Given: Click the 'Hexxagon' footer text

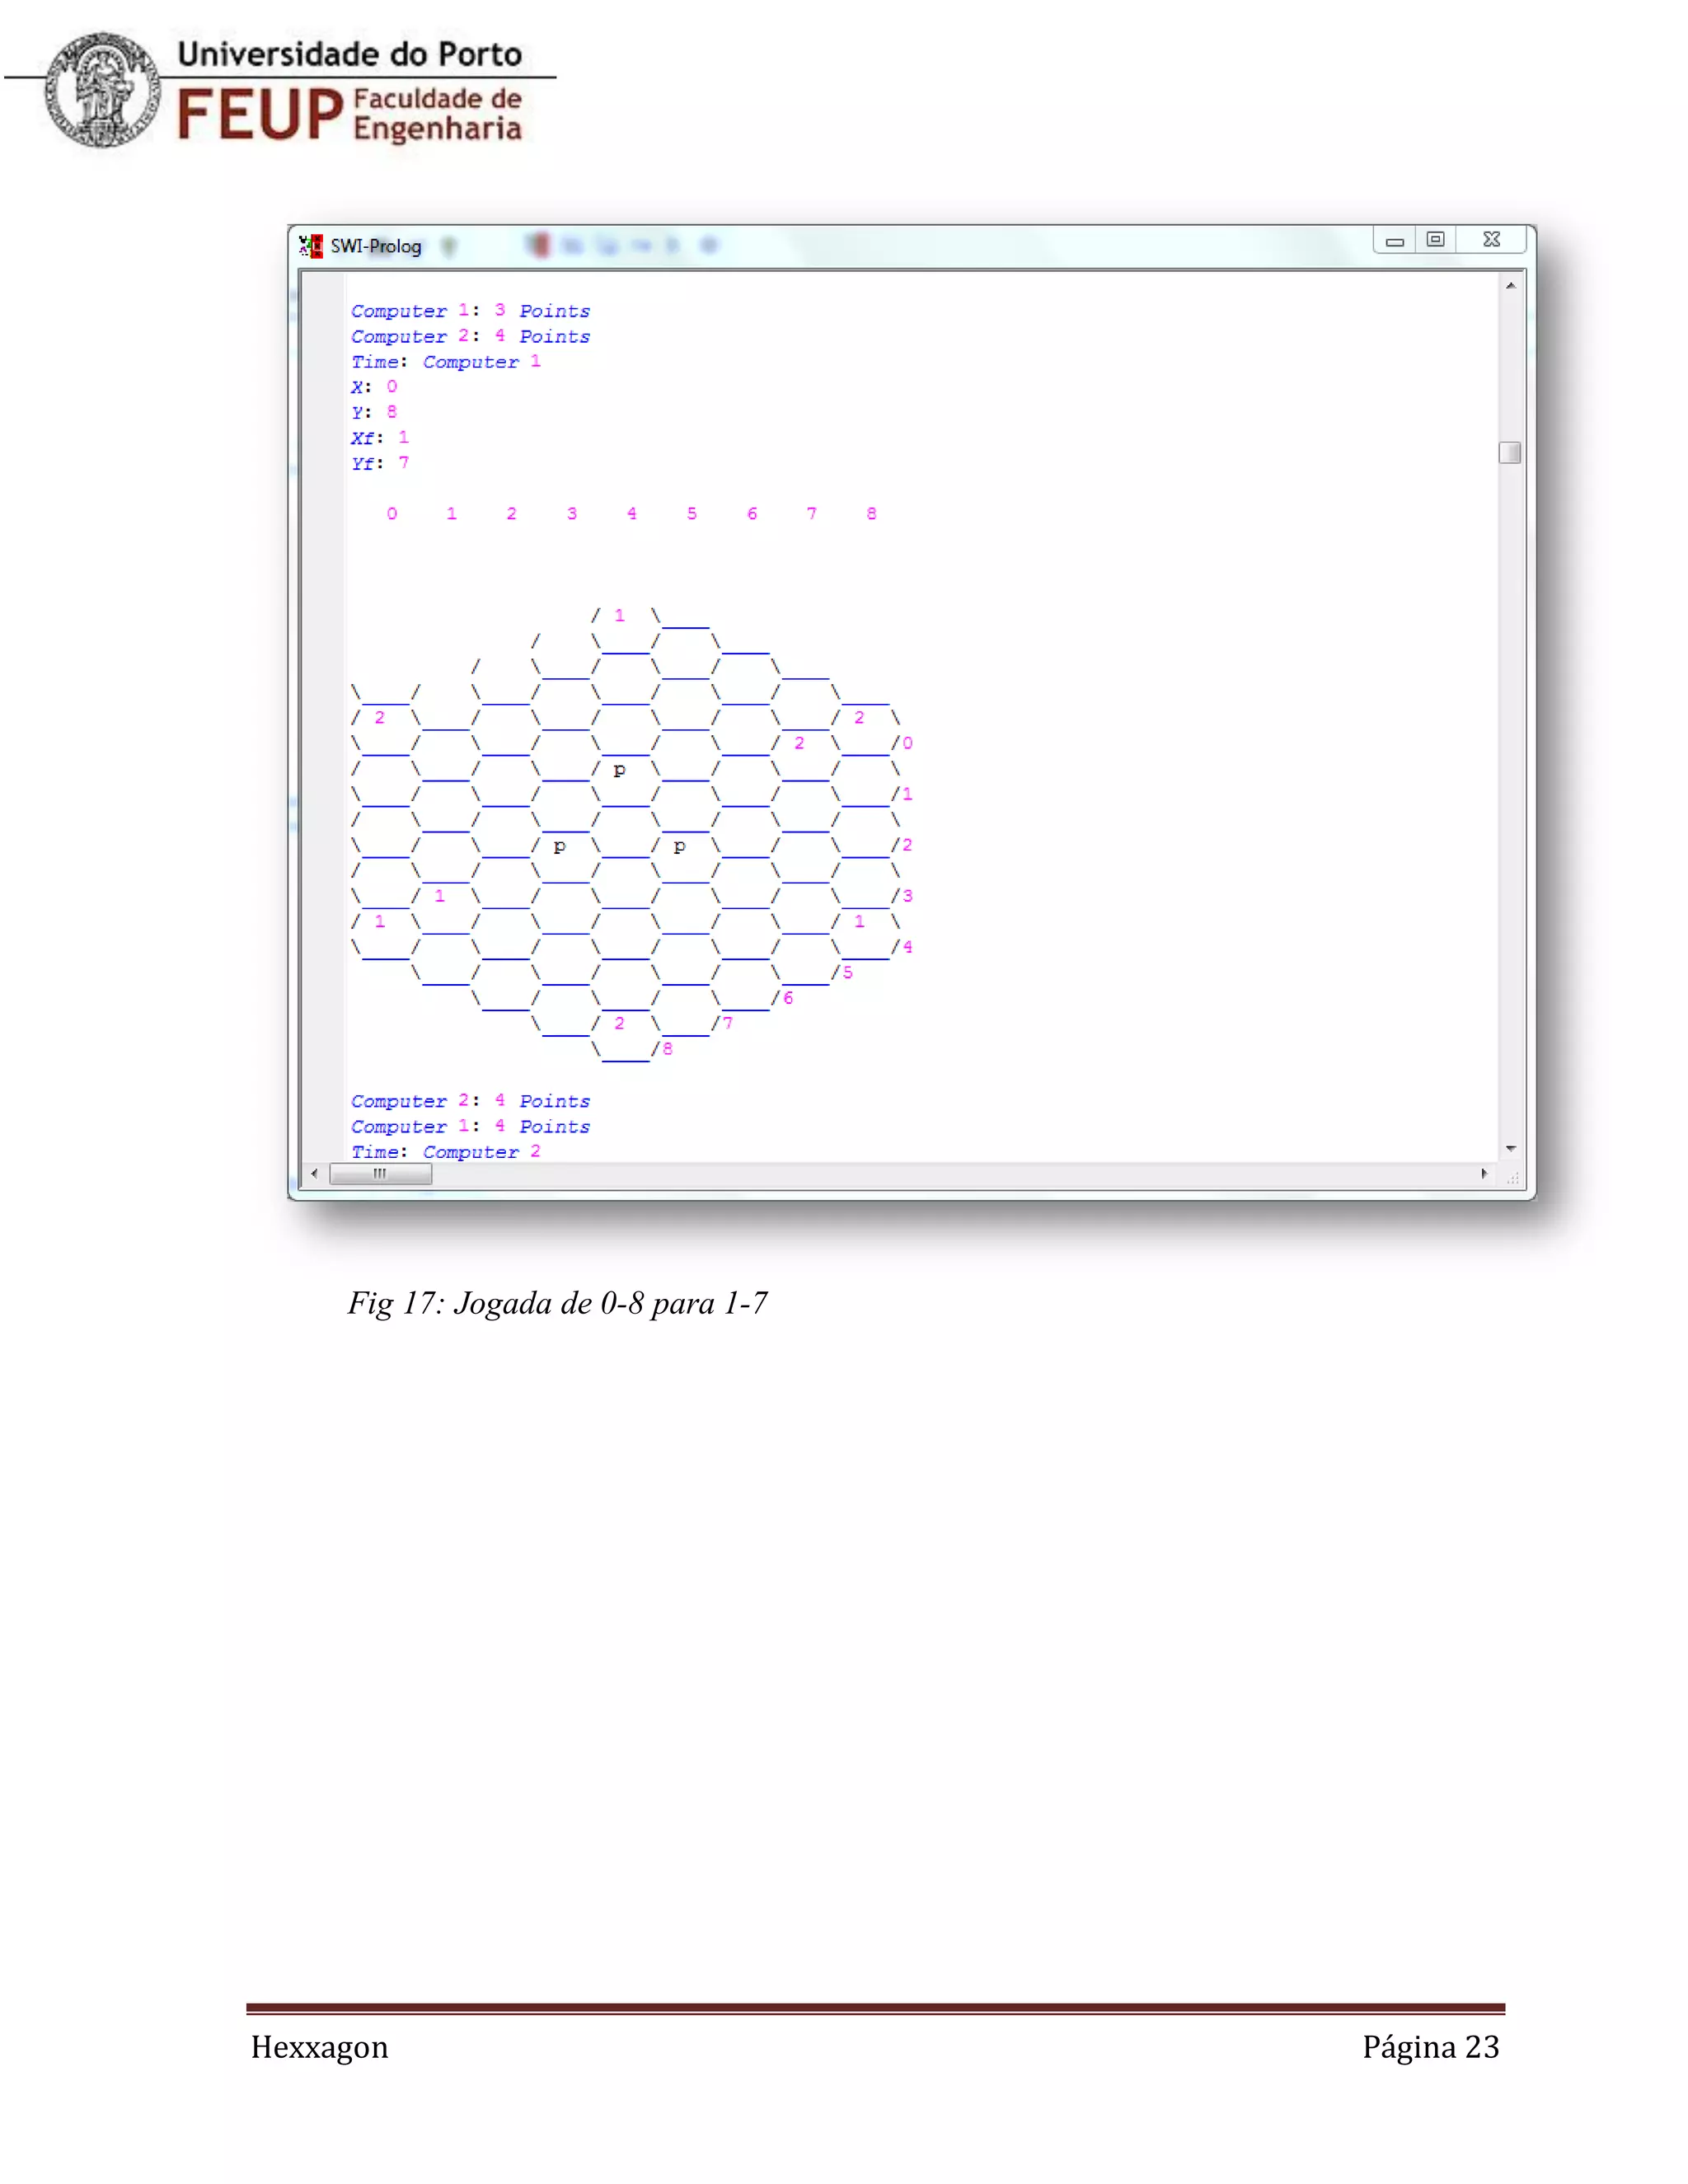Looking at the screenshot, I should coord(319,2047).
